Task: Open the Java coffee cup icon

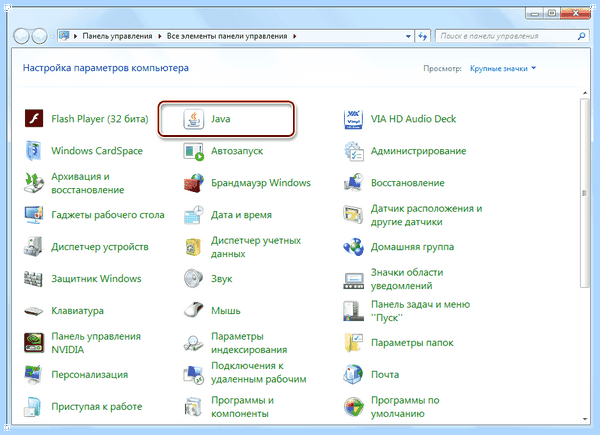Action: click(194, 119)
